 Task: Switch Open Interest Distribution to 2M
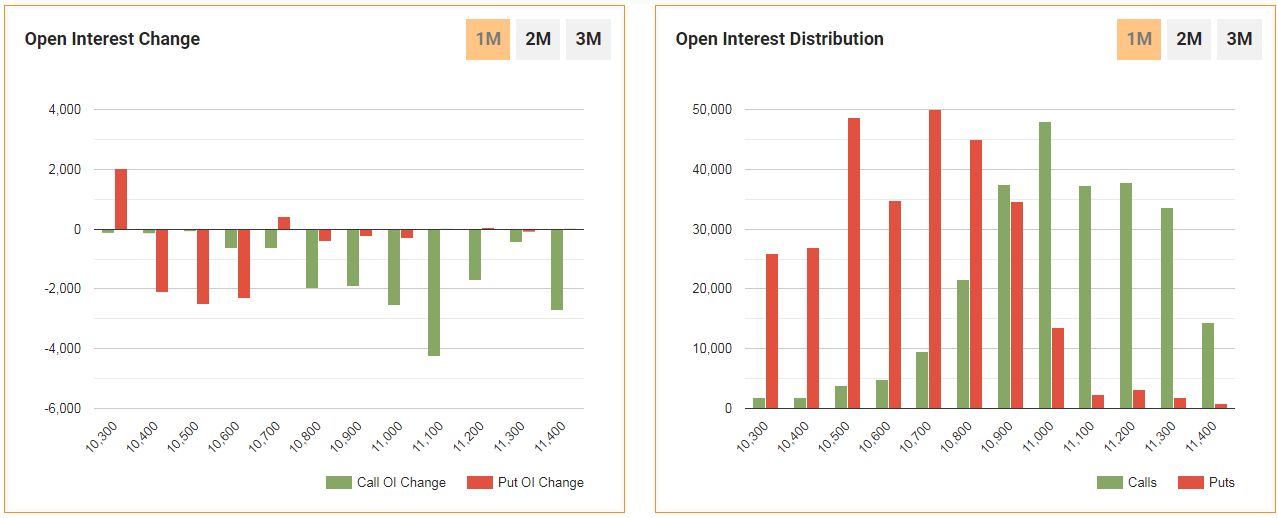(x=1188, y=39)
